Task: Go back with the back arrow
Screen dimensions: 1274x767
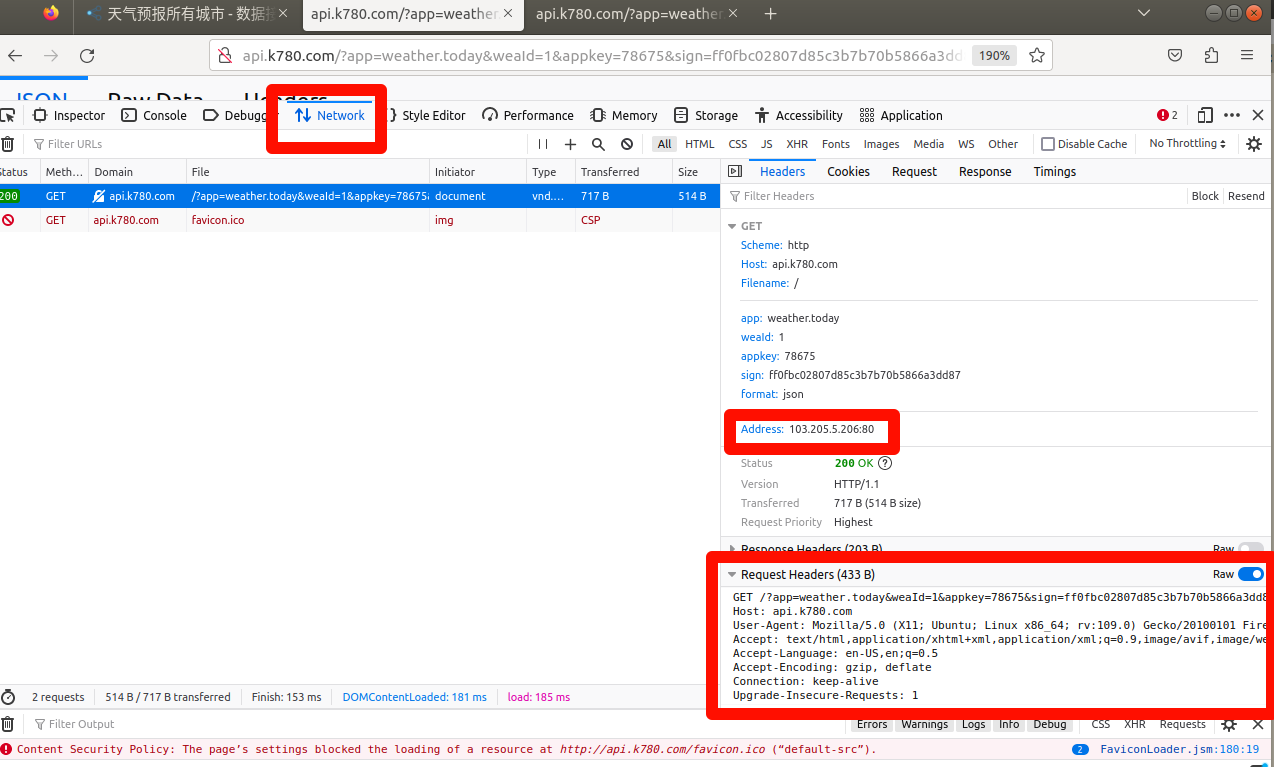Action: coord(15,56)
